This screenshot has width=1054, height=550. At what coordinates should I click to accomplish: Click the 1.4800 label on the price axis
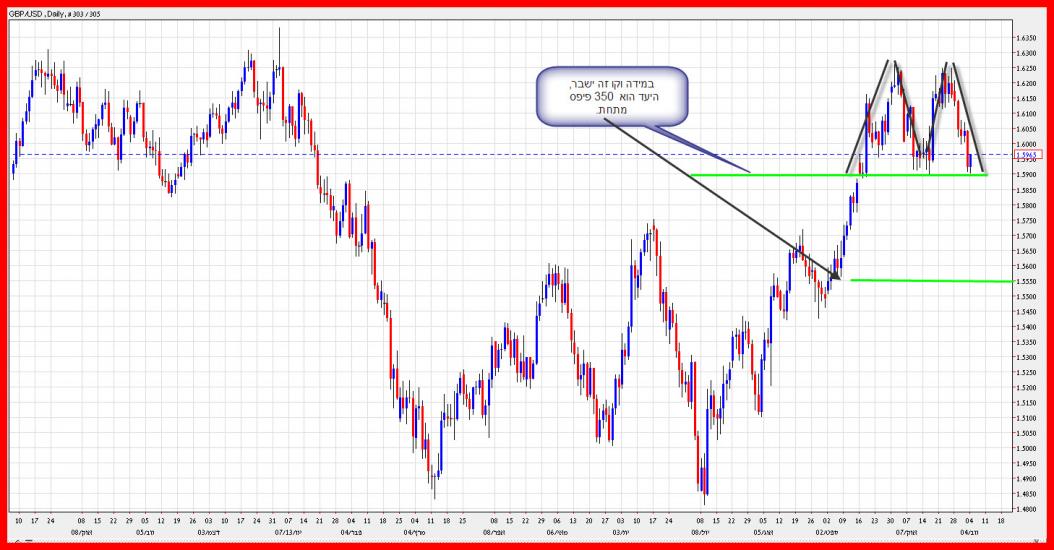[1025, 509]
